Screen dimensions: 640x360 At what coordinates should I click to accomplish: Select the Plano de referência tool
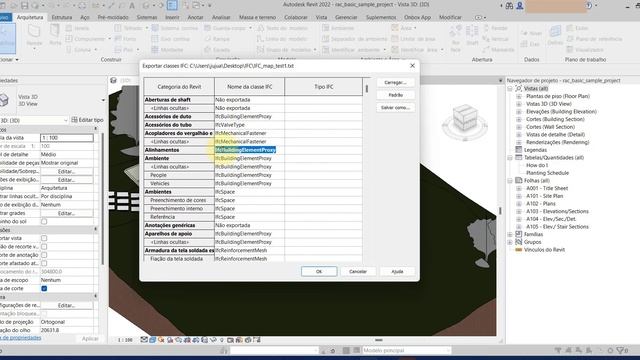coord(594,39)
